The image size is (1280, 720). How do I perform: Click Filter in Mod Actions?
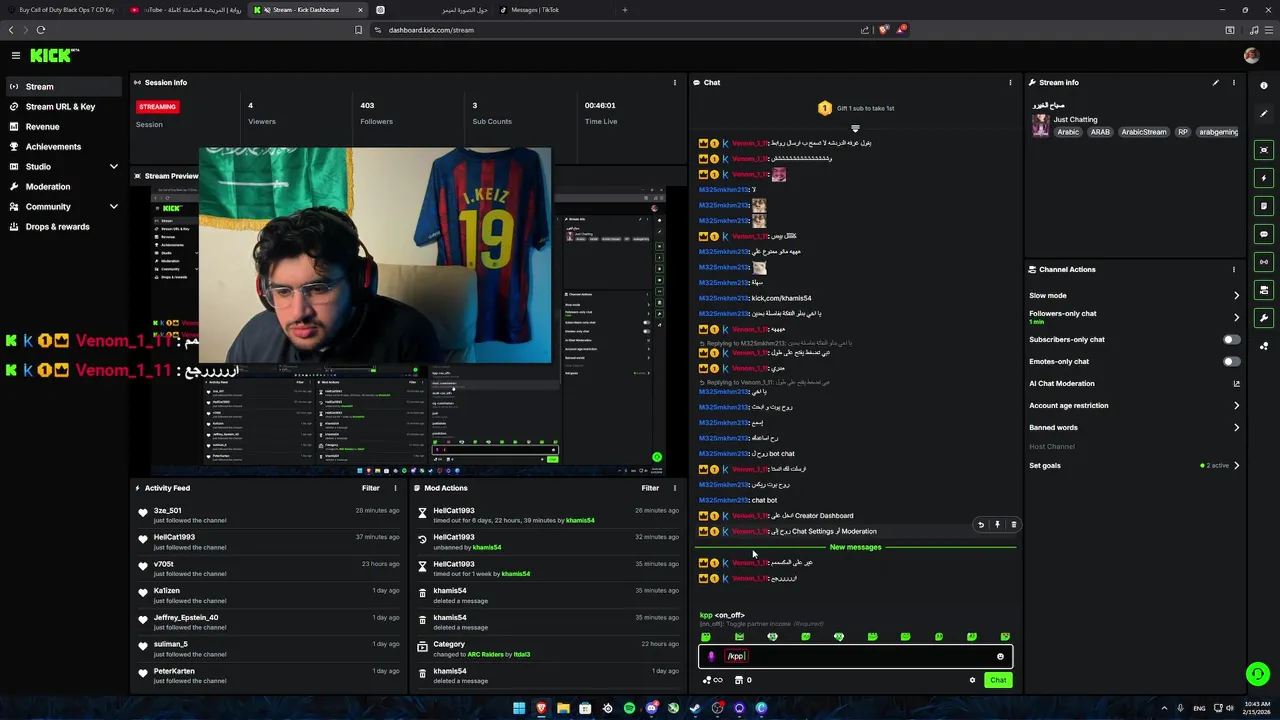tap(650, 488)
